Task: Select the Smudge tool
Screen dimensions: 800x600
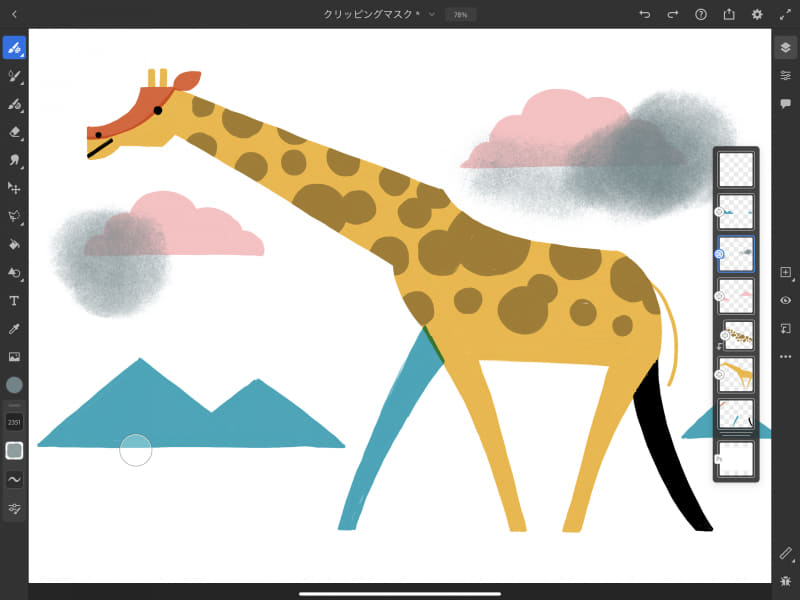Action: point(14,160)
